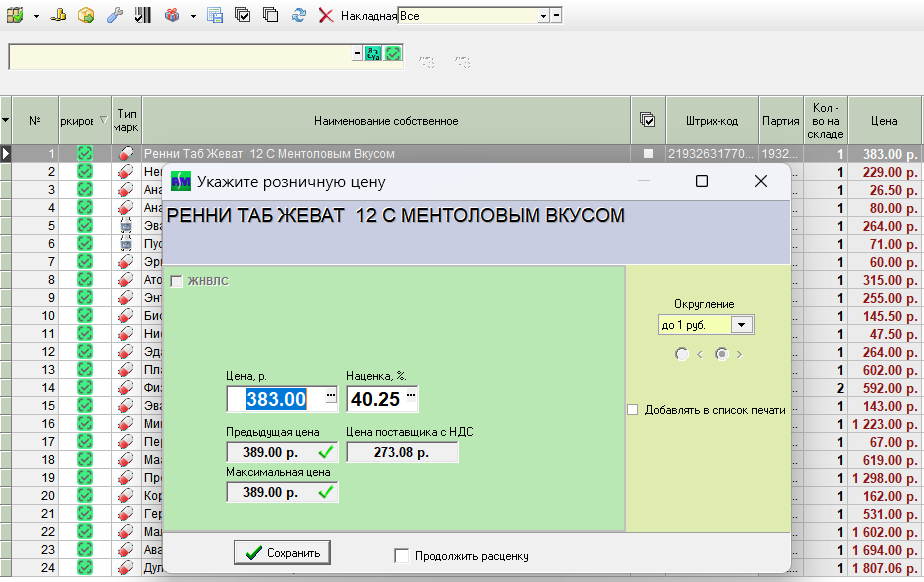Image resolution: width=924 pixels, height=582 pixels.
Task: Click pill type icon in row 2
Action: 126,172
